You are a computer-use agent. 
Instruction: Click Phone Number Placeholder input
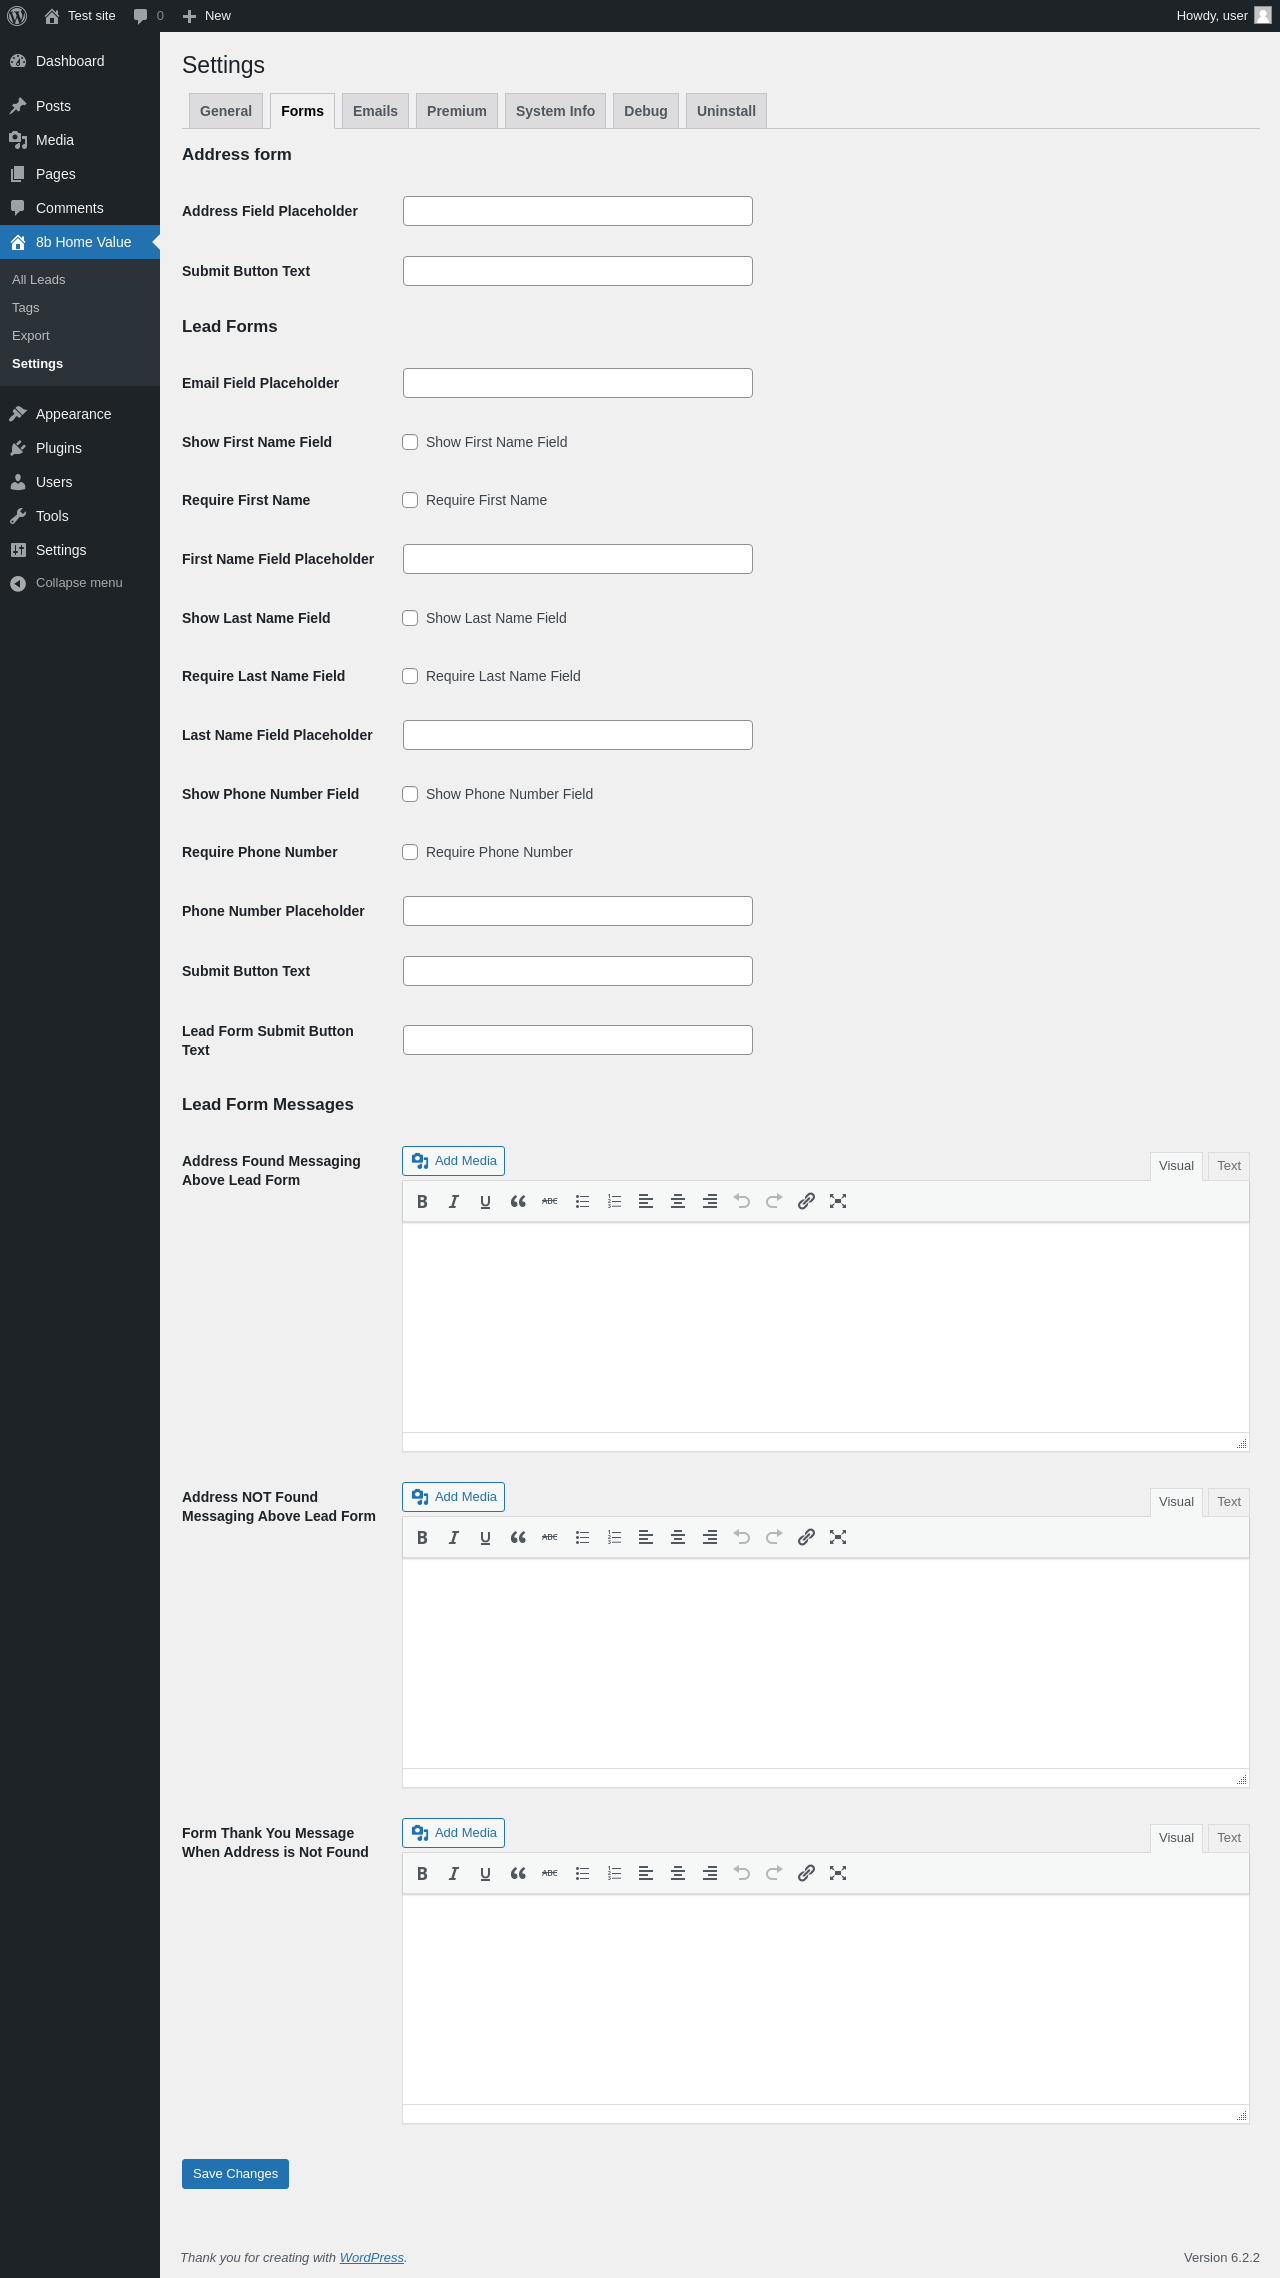pos(578,911)
